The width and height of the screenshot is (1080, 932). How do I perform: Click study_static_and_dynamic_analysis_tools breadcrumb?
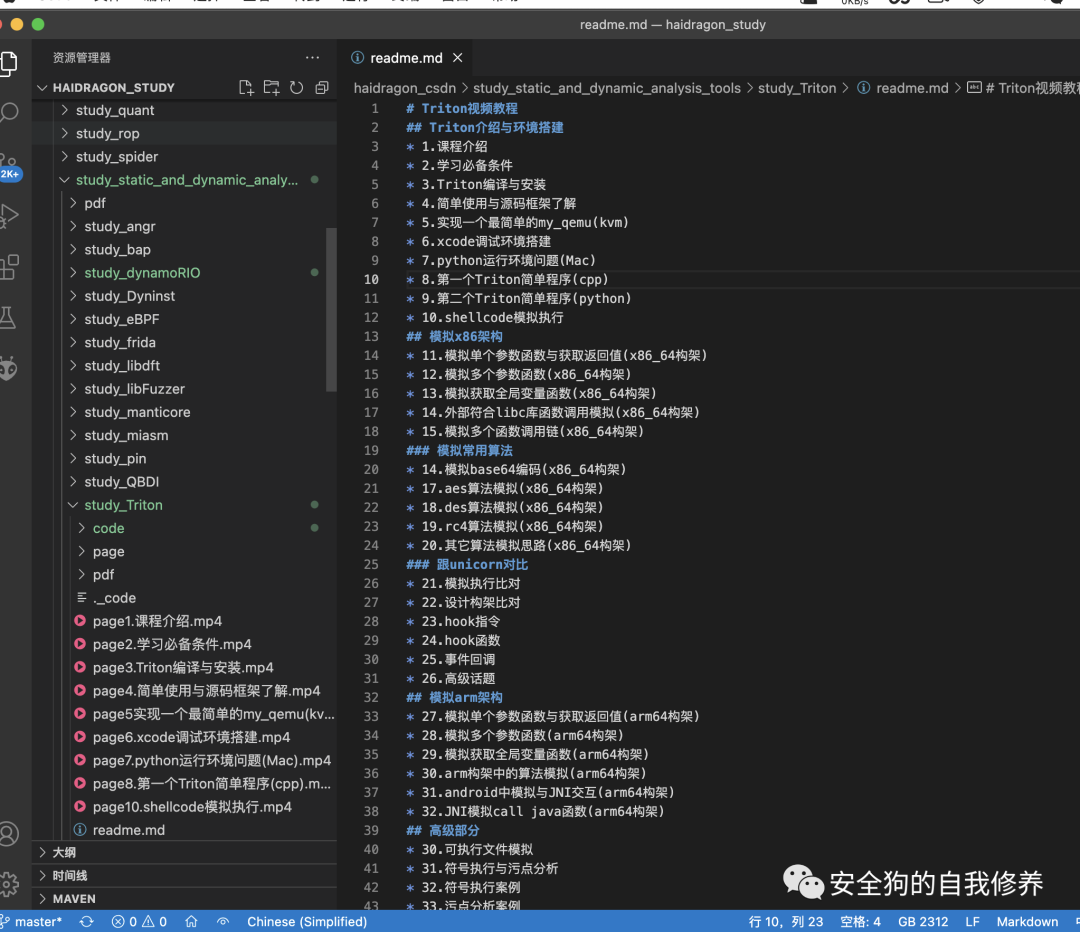[607, 88]
